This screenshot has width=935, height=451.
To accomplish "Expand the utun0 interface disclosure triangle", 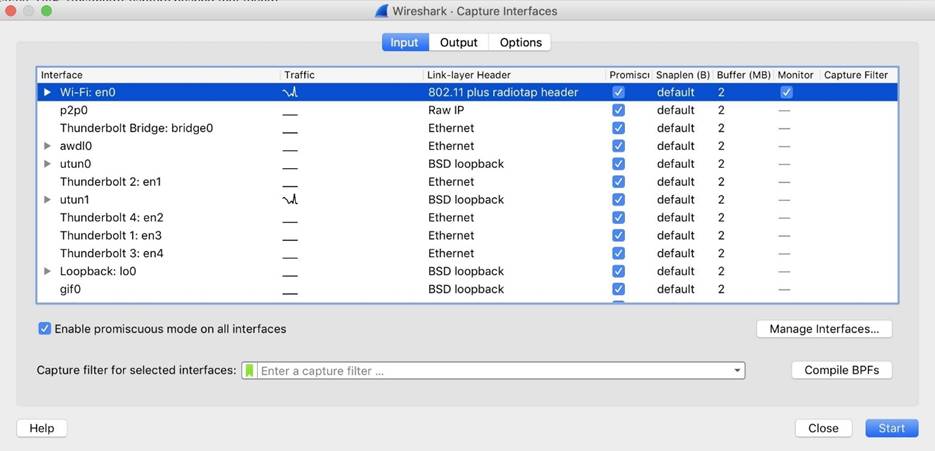I will (x=47, y=164).
